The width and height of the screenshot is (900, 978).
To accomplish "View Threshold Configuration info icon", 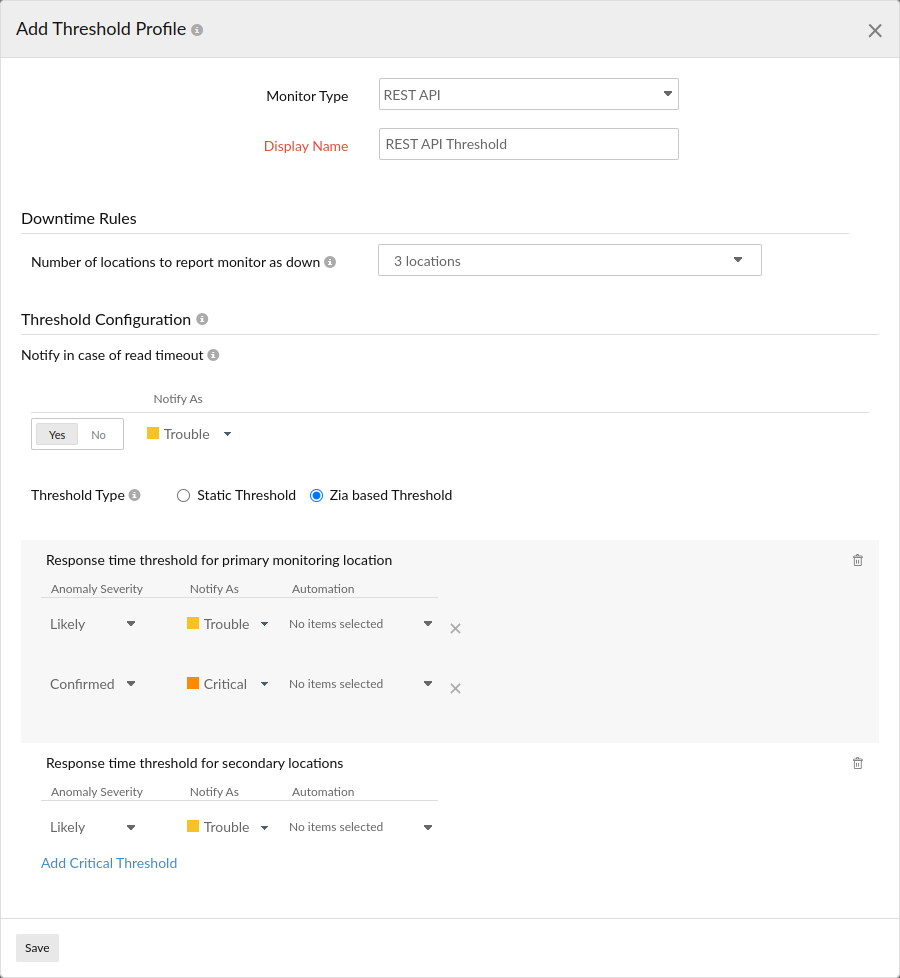I will tap(202, 319).
